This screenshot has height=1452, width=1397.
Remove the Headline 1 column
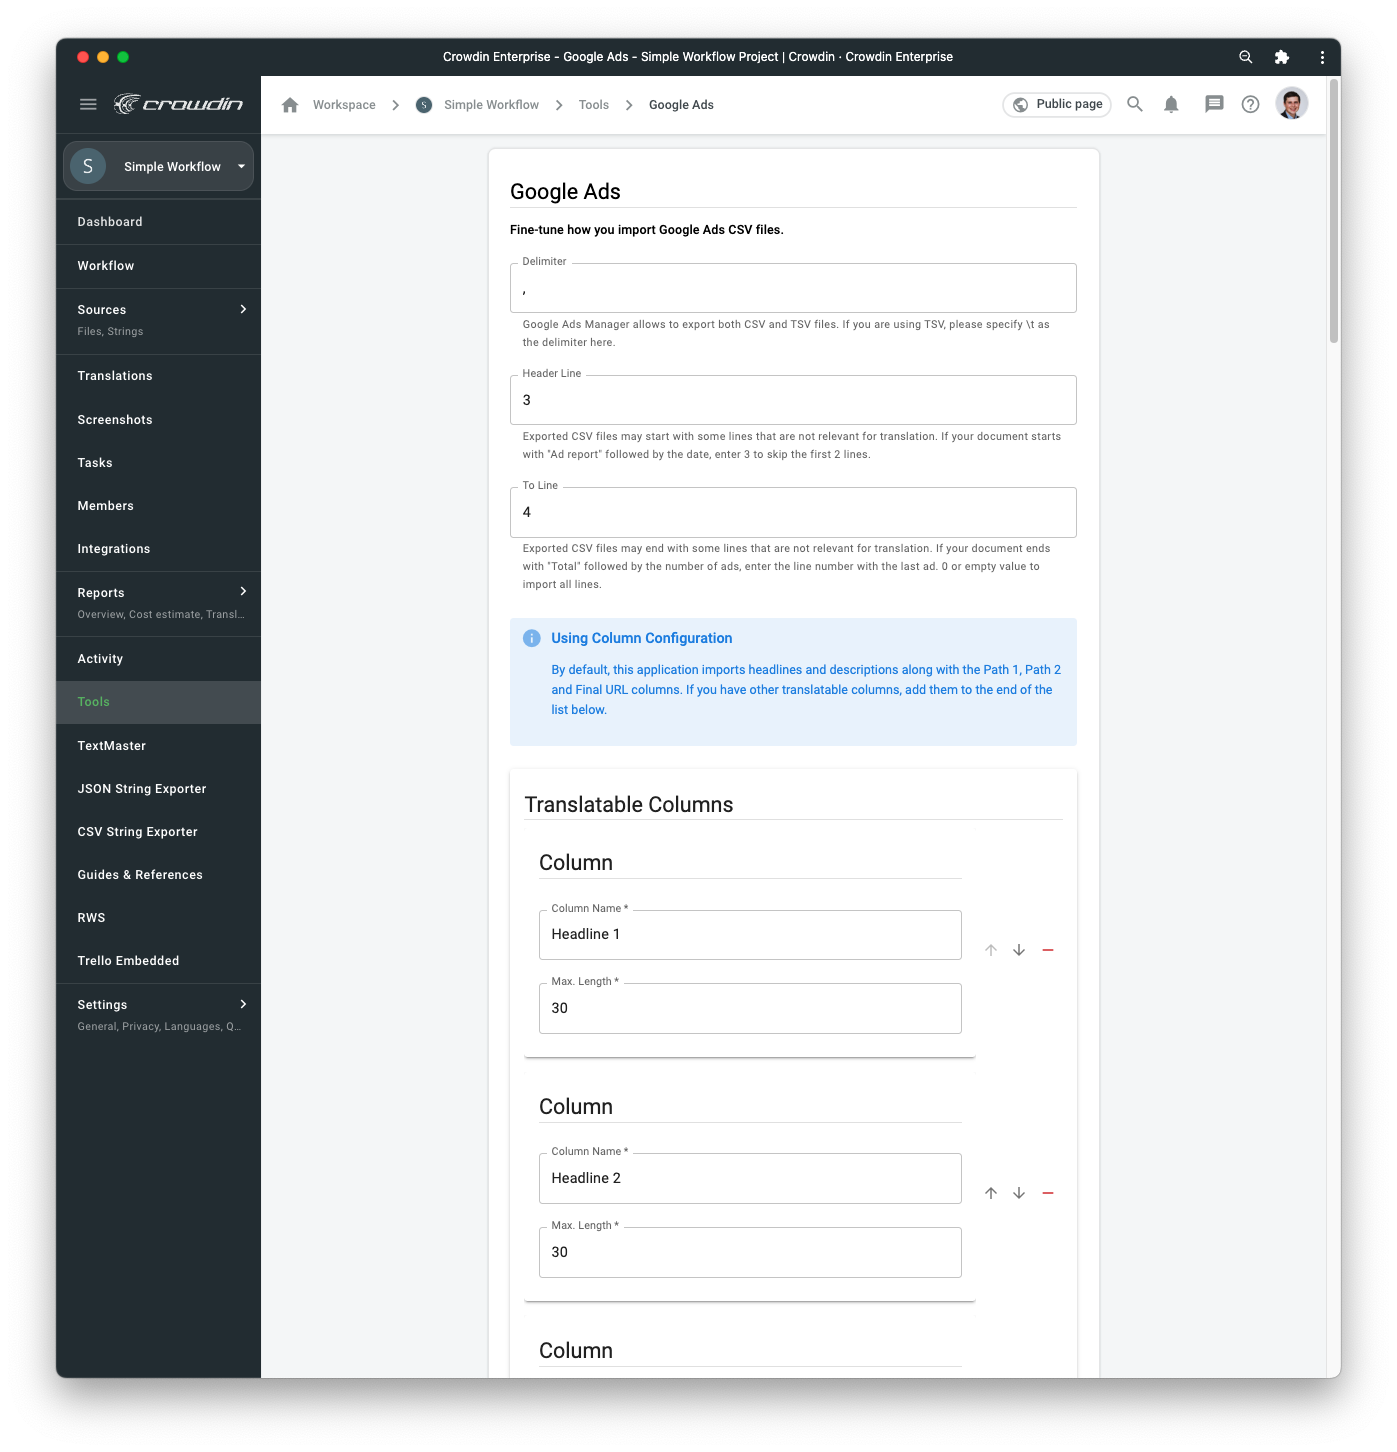1048,950
